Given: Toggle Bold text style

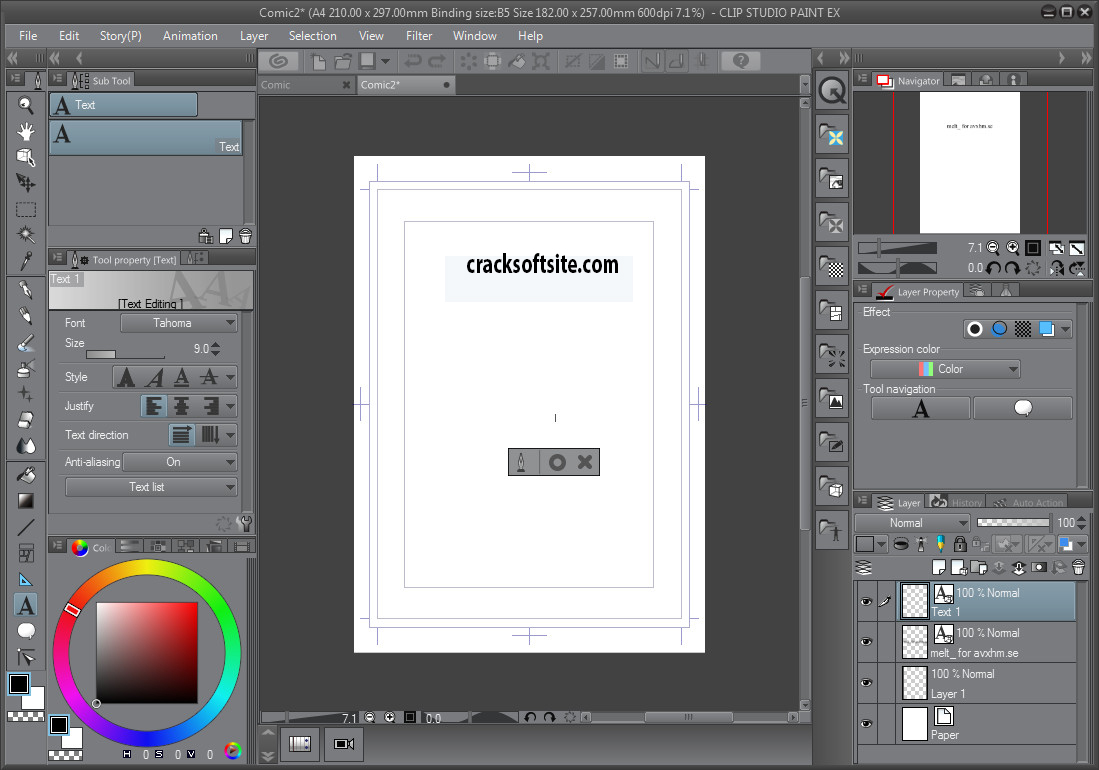Looking at the screenshot, I should click(126, 378).
